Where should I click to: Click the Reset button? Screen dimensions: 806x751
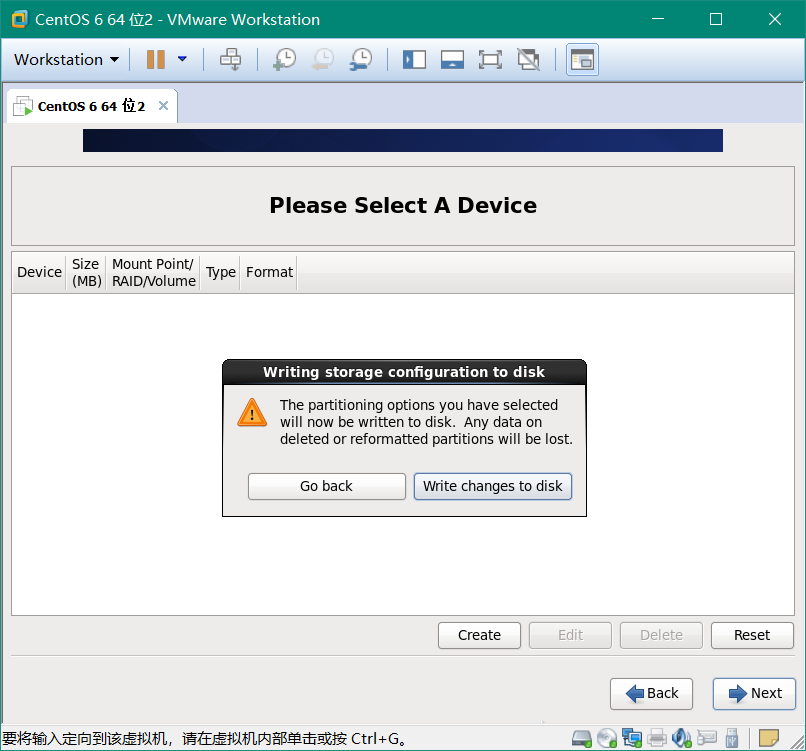752,635
